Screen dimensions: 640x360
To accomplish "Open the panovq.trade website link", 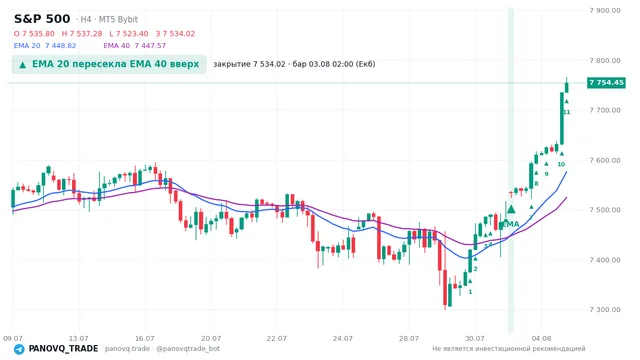I will pos(127,349).
